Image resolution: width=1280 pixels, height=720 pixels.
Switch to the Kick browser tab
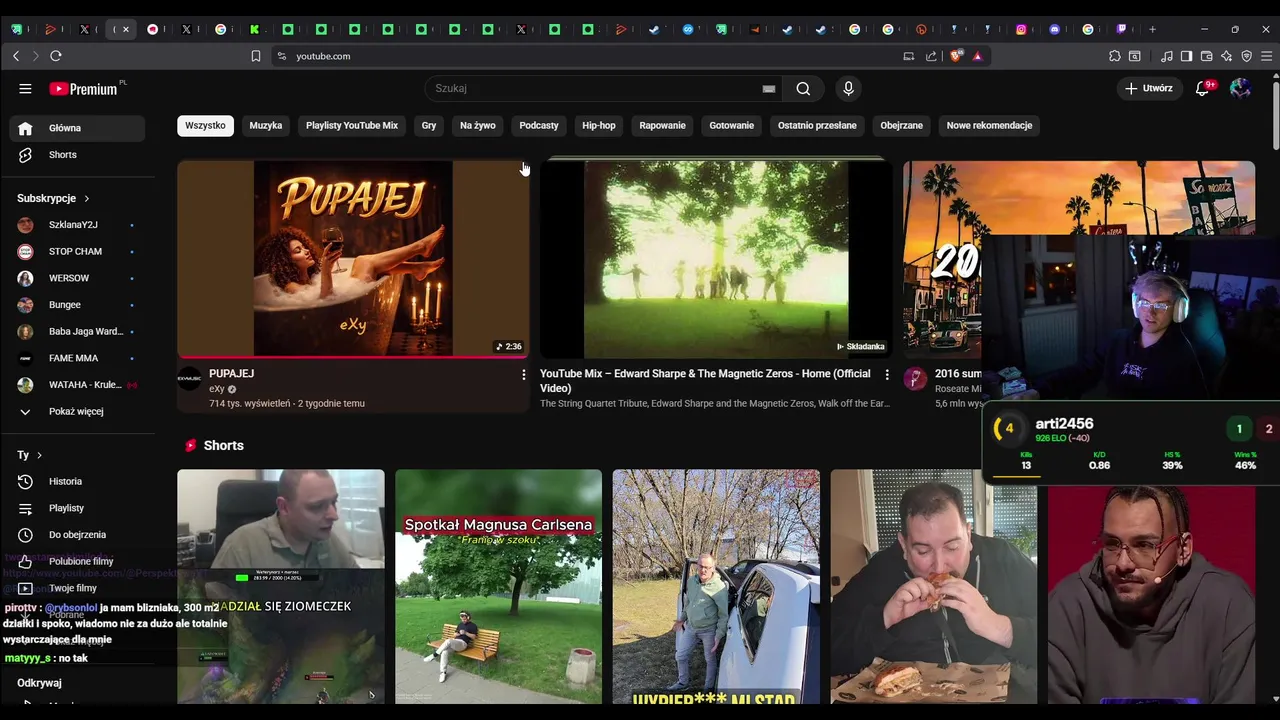pyautogui.click(x=254, y=30)
